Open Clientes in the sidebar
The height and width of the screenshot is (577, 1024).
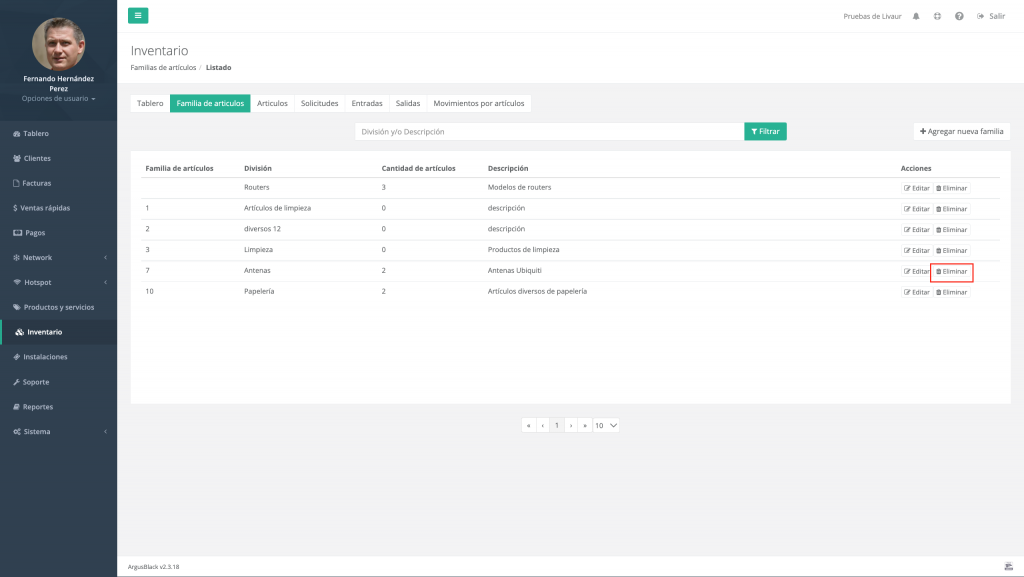(x=37, y=158)
